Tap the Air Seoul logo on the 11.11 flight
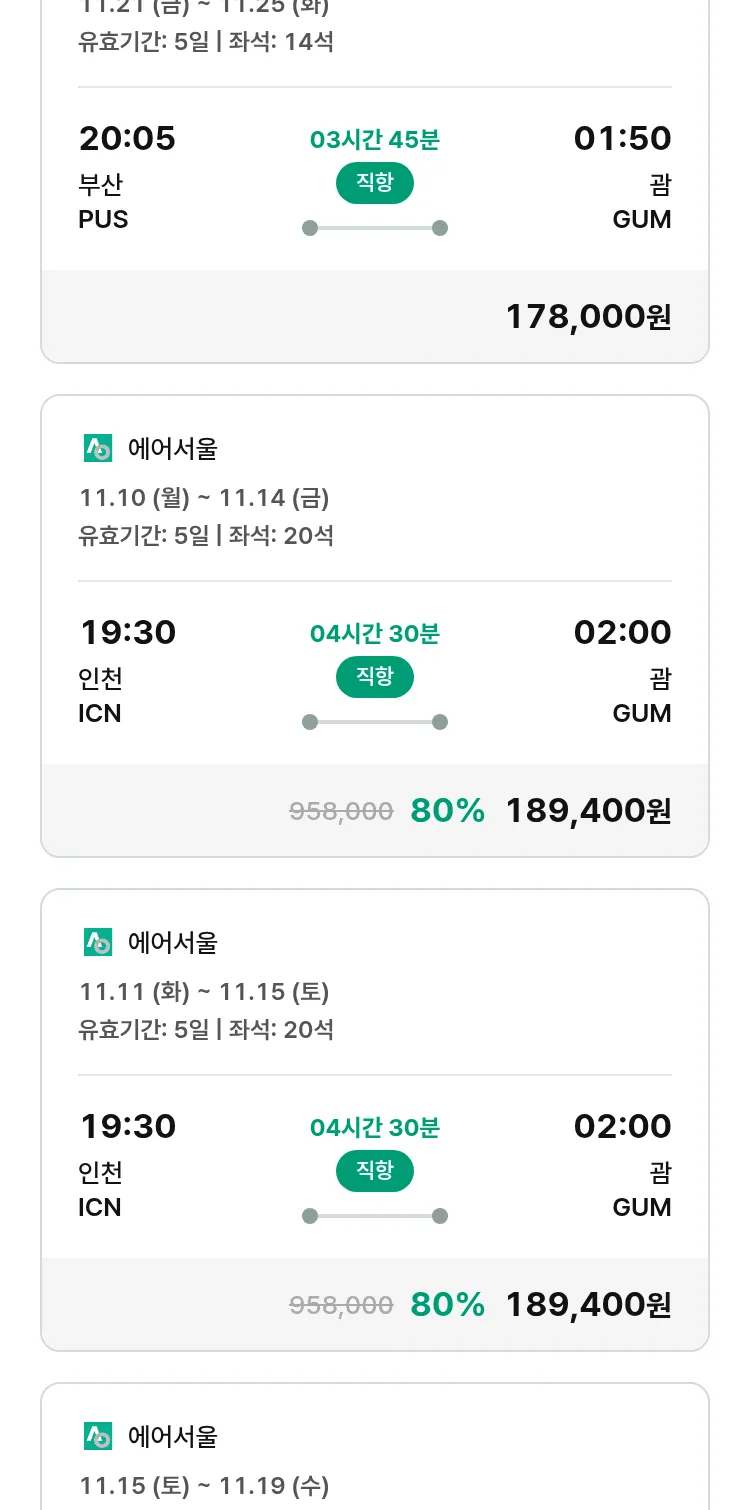This screenshot has height=1510, width=750. pyautogui.click(x=98, y=942)
